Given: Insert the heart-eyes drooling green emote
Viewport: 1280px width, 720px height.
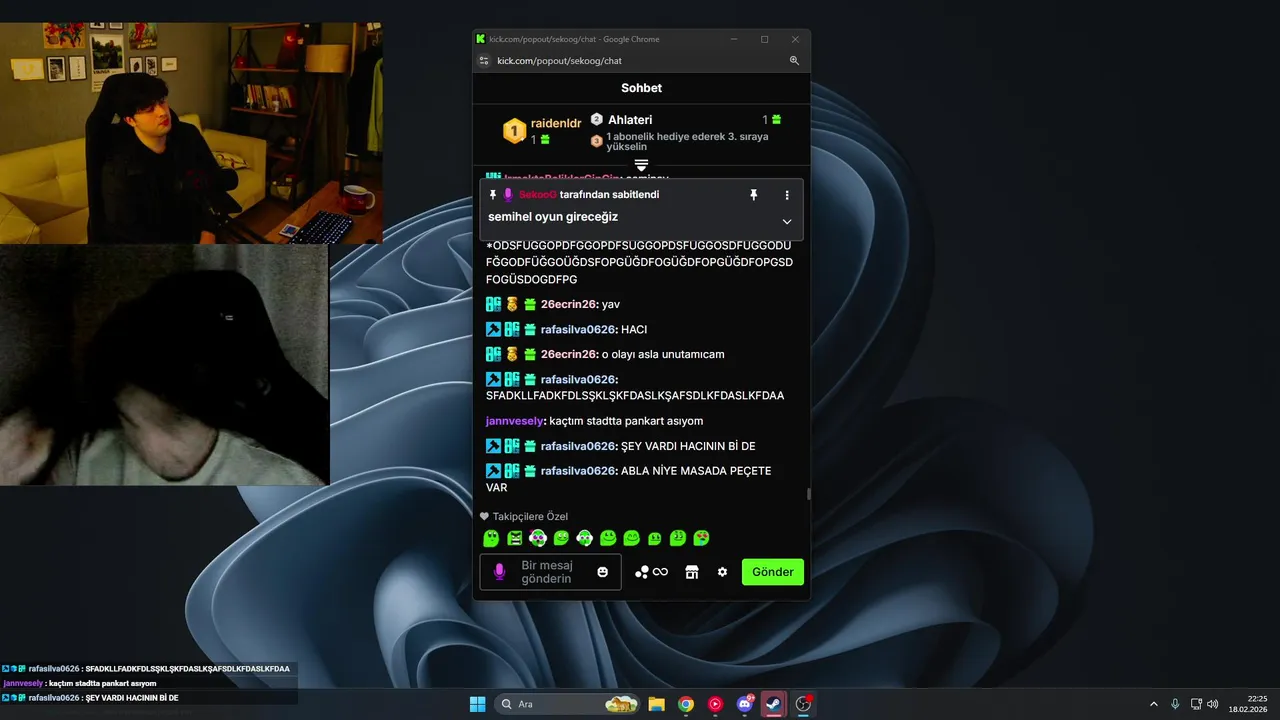Looking at the screenshot, I should tap(701, 538).
